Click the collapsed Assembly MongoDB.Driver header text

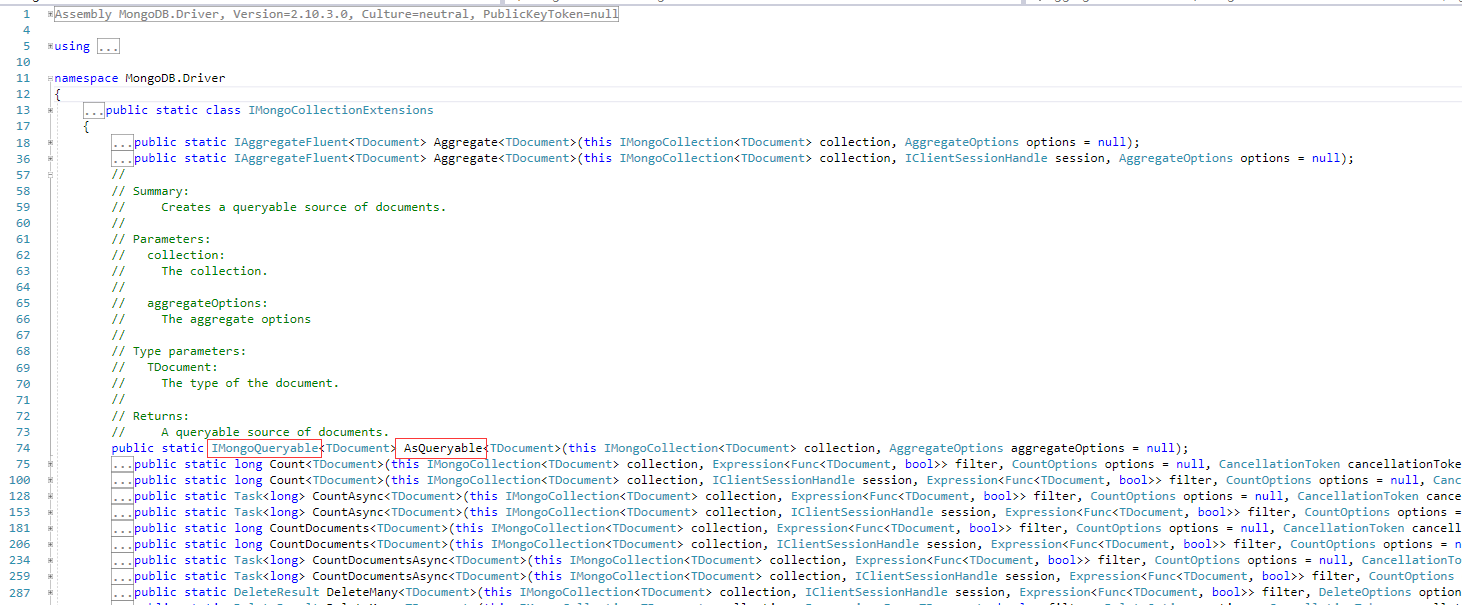point(336,14)
